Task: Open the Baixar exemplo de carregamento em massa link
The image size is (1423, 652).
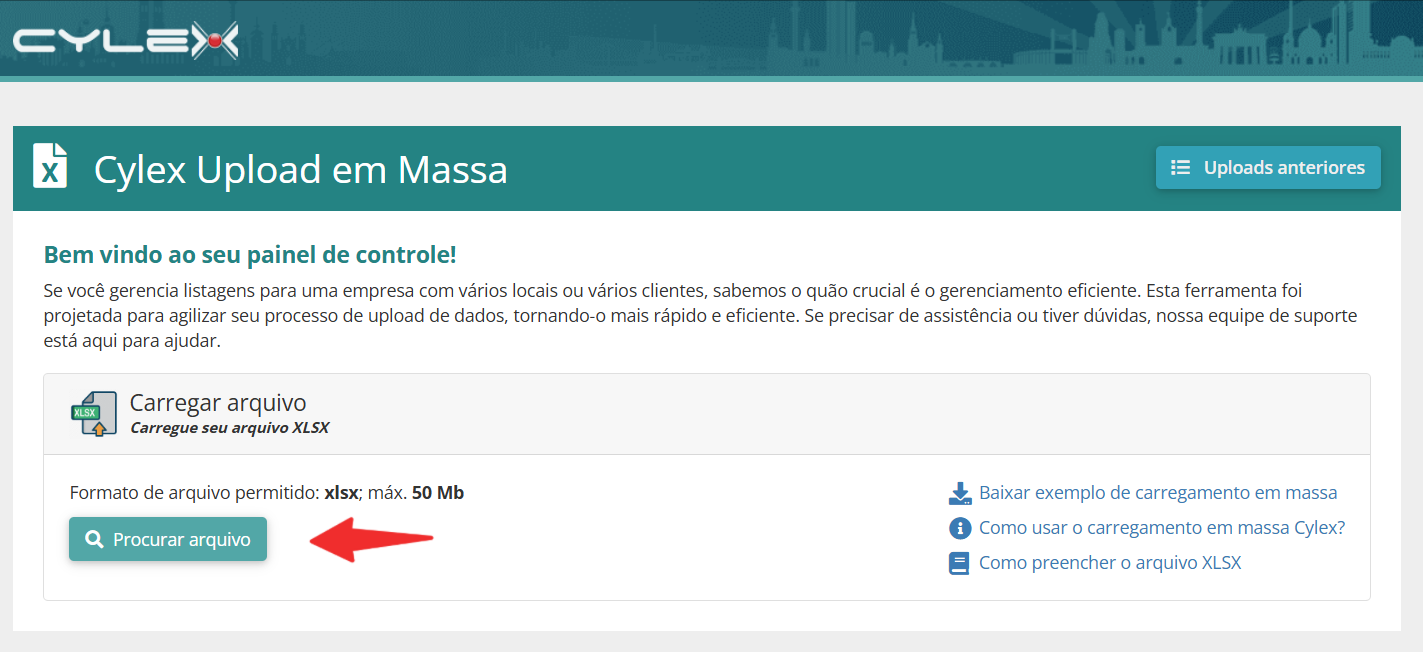Action: (1158, 493)
